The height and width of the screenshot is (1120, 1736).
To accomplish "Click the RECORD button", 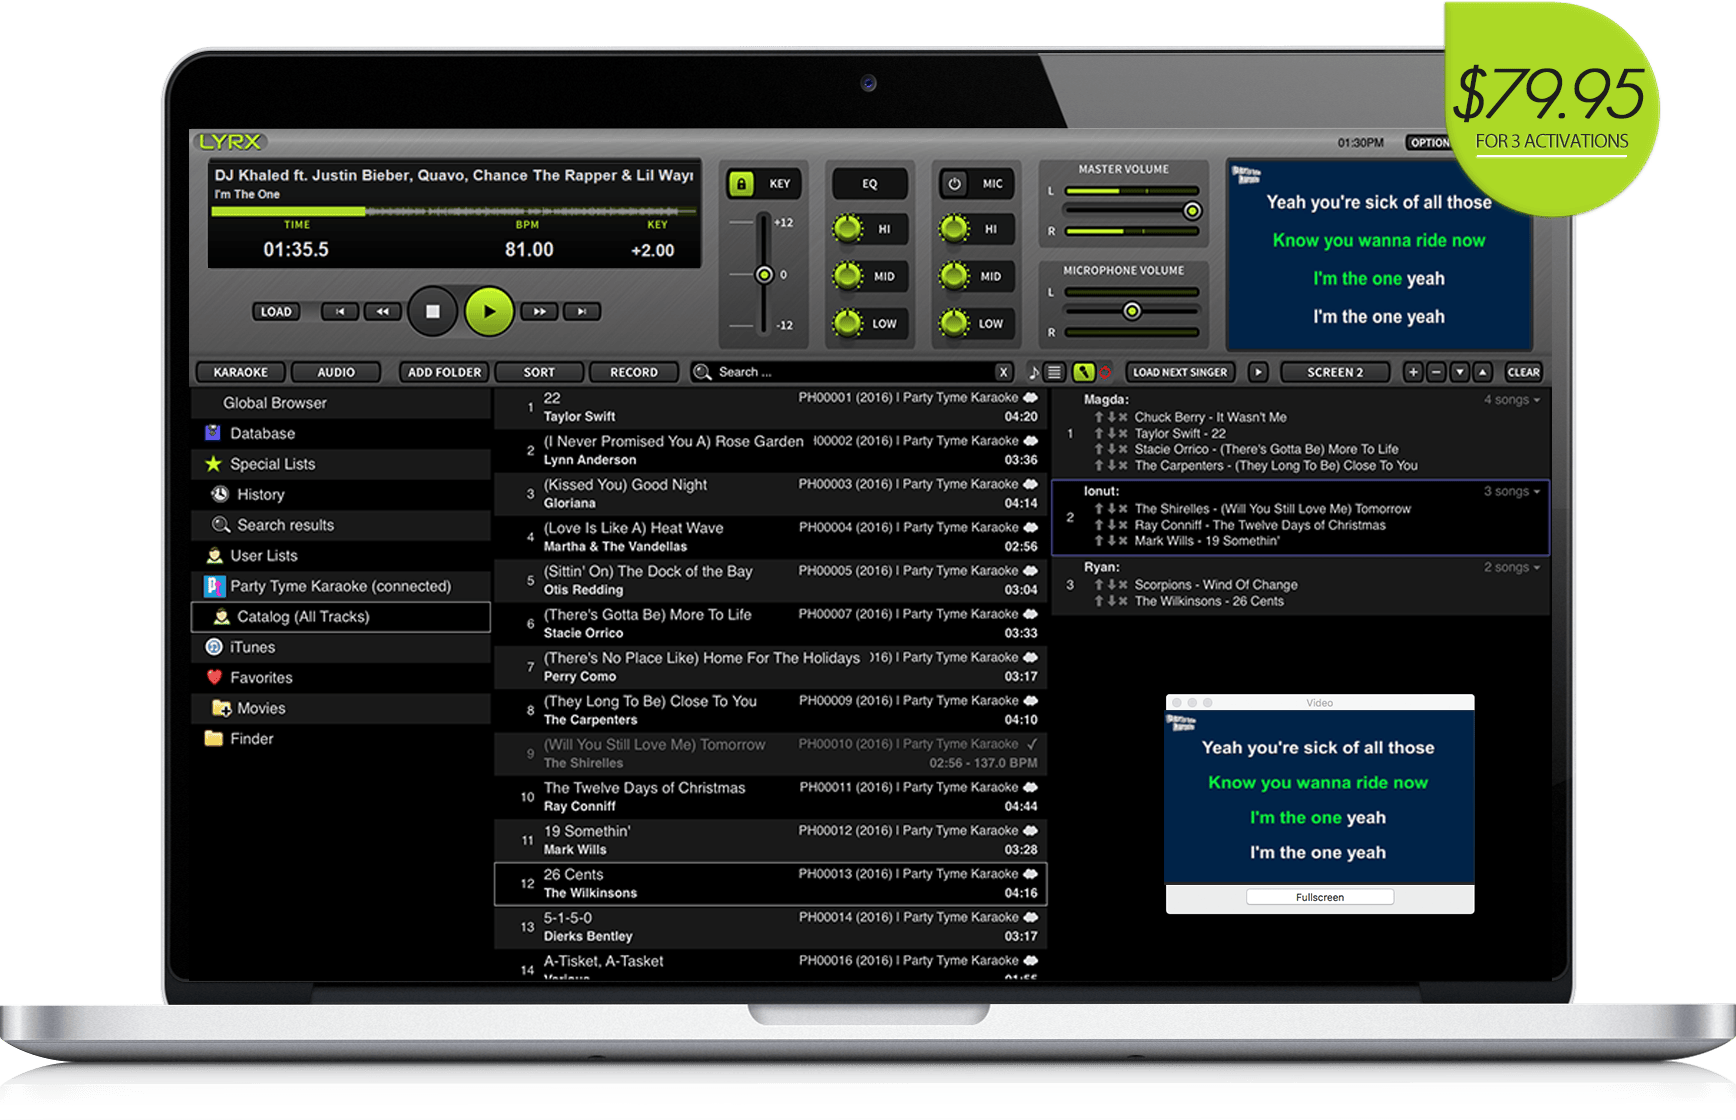I will [x=634, y=372].
